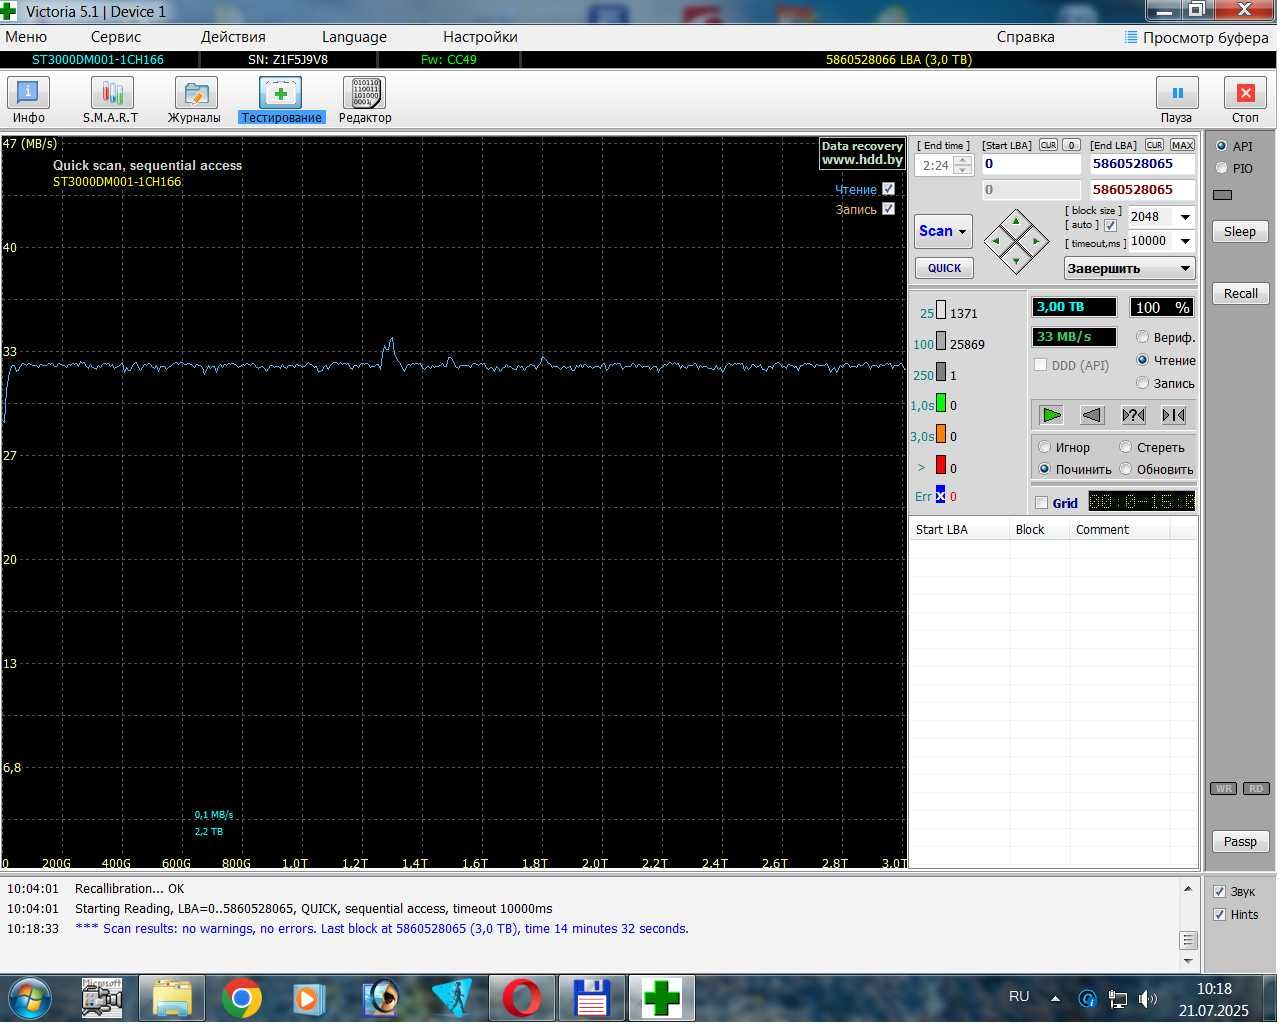Open the Меню menu

26,37
